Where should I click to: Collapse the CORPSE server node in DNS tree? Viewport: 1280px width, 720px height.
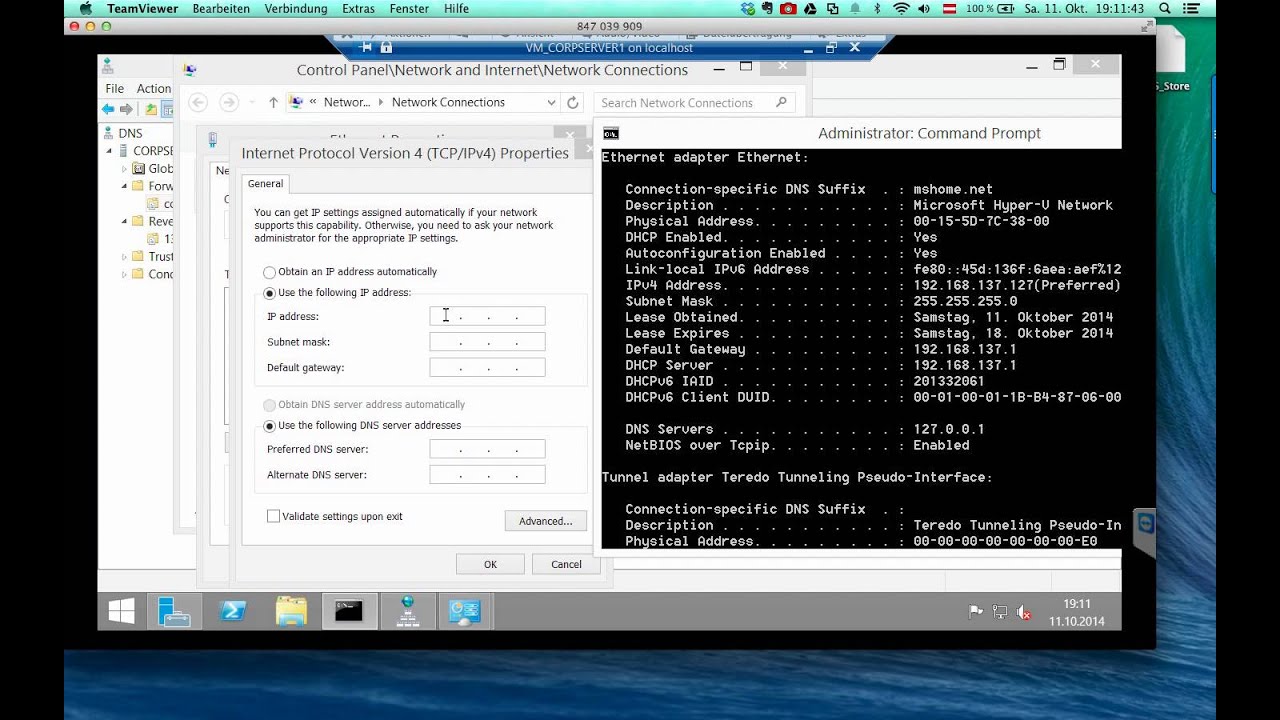click(x=110, y=151)
